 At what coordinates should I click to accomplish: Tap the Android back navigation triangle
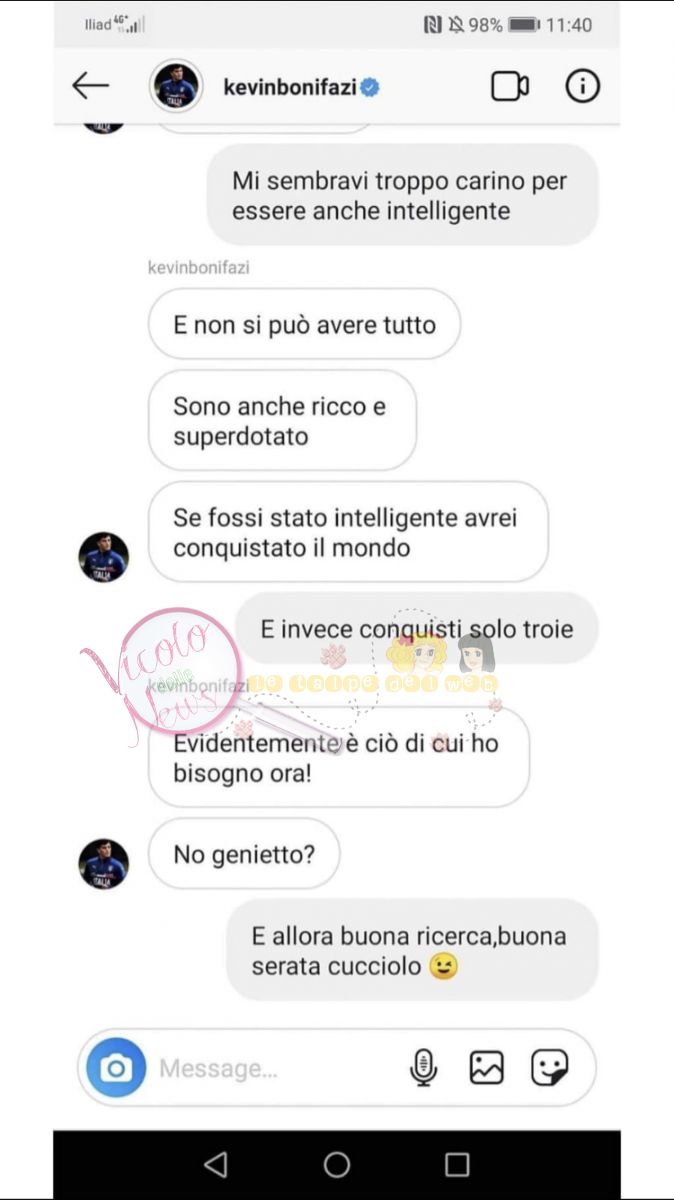click(x=215, y=1164)
